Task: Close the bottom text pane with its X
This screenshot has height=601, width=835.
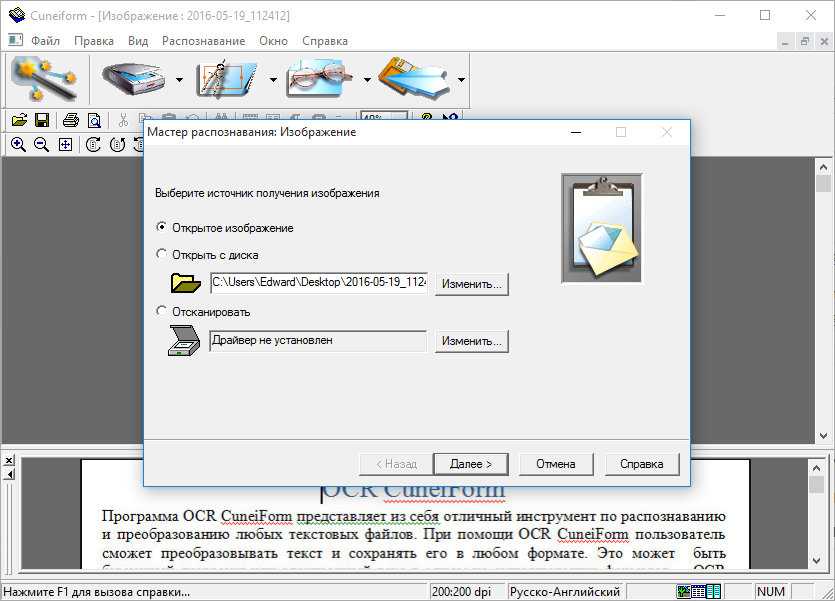Action: [9, 460]
